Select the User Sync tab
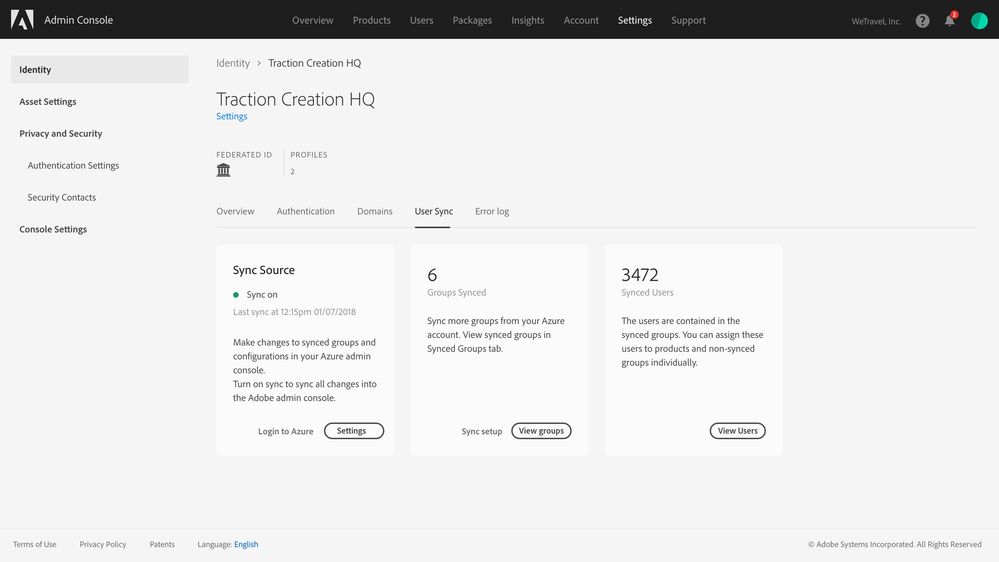999x562 pixels. 433,211
